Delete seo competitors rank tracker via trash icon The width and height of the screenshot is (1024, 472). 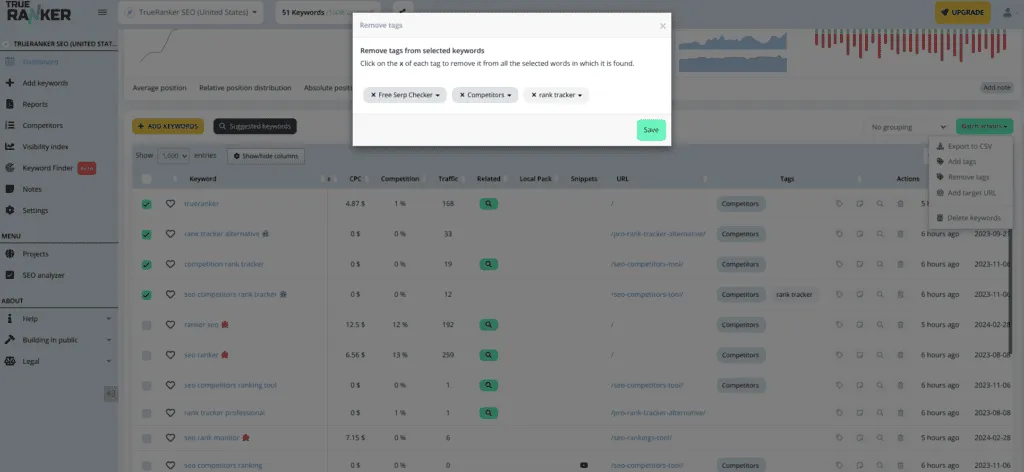point(900,294)
